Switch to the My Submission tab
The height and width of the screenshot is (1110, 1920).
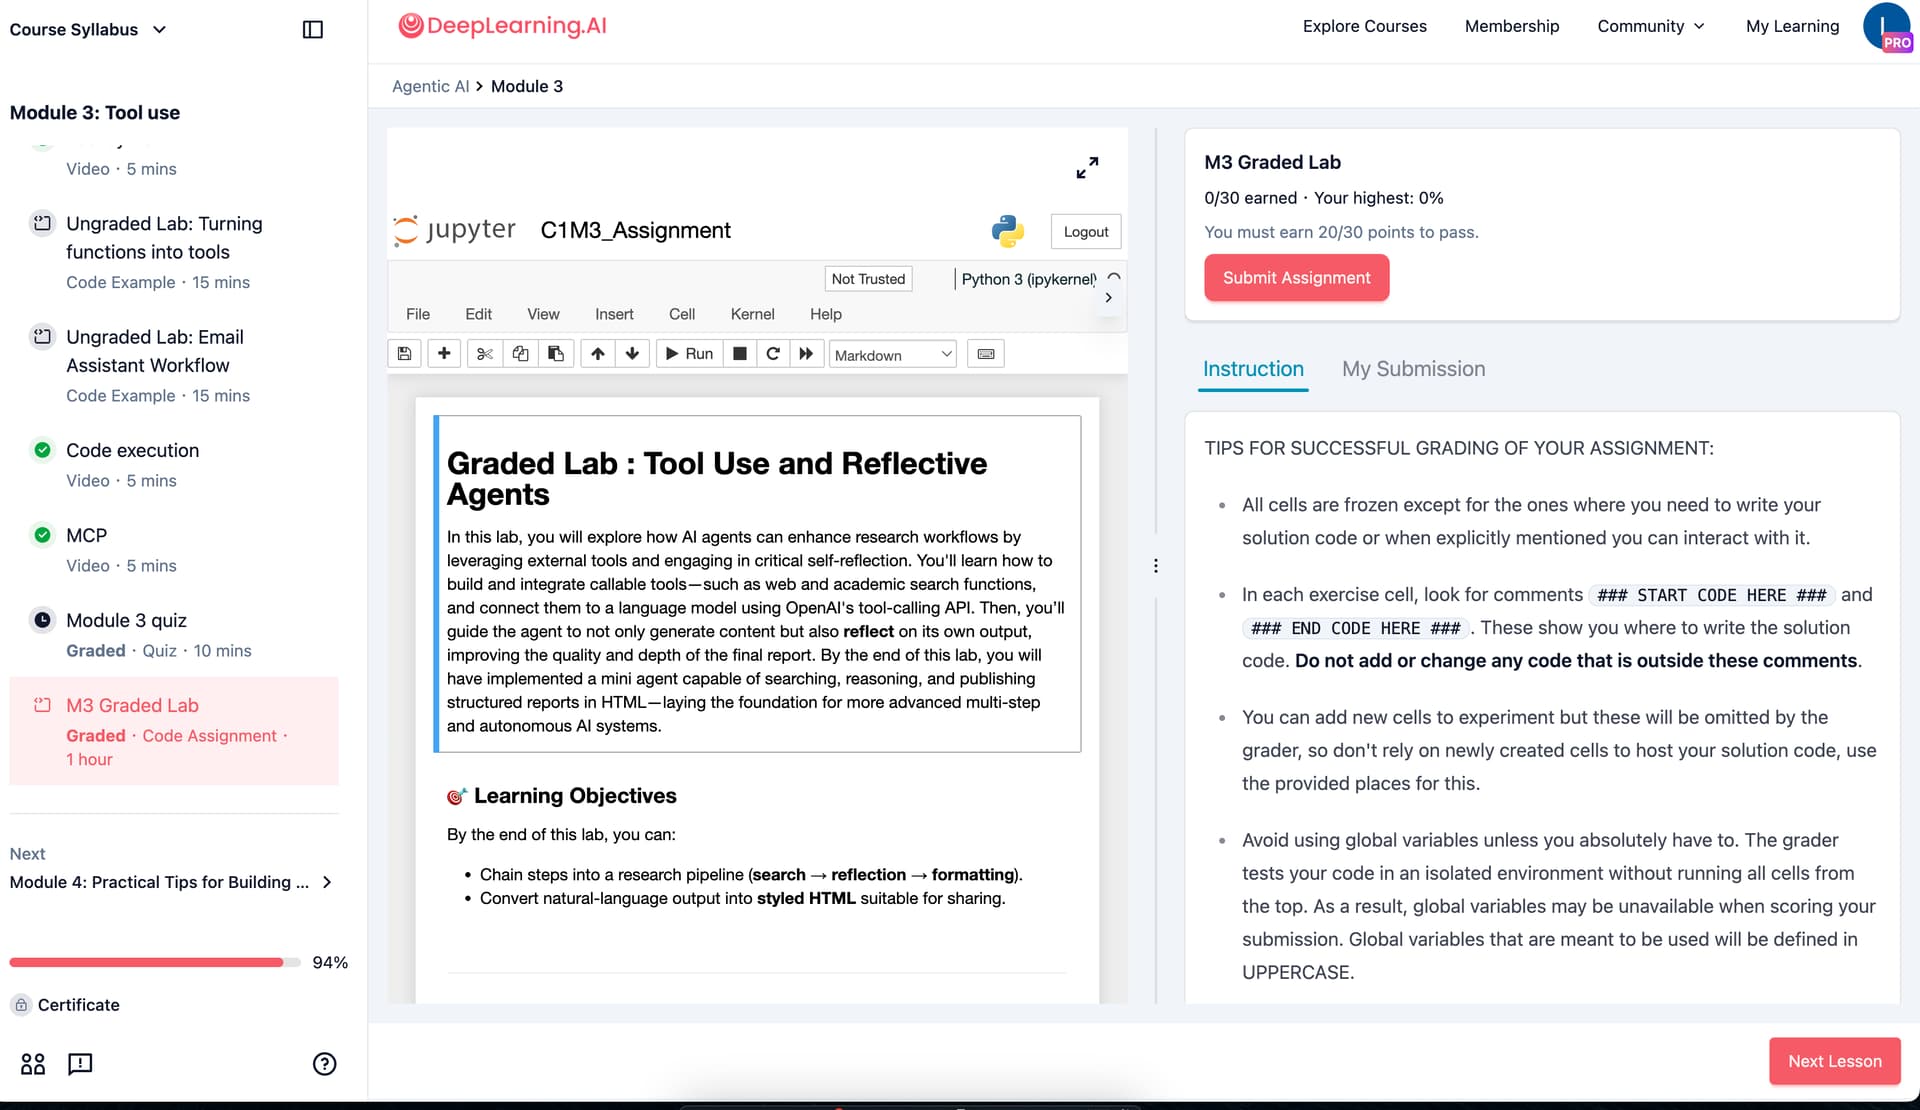1413,369
